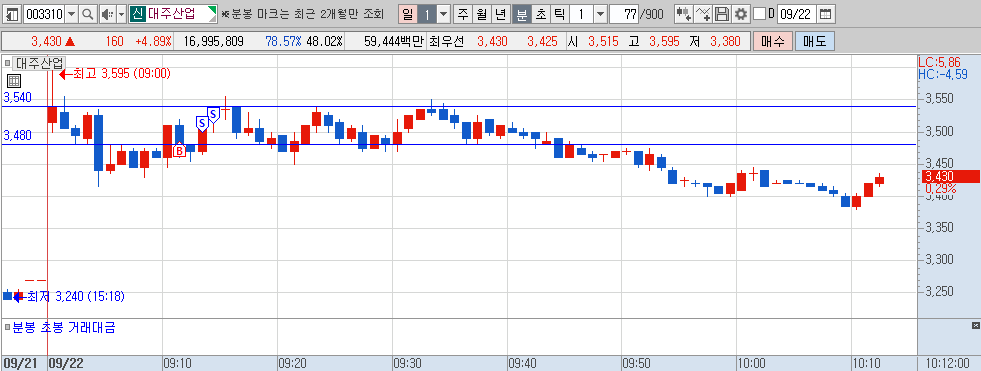This screenshot has height=371, width=981.
Task: Expand the stock code 003310 dropdown
Action: pos(71,14)
